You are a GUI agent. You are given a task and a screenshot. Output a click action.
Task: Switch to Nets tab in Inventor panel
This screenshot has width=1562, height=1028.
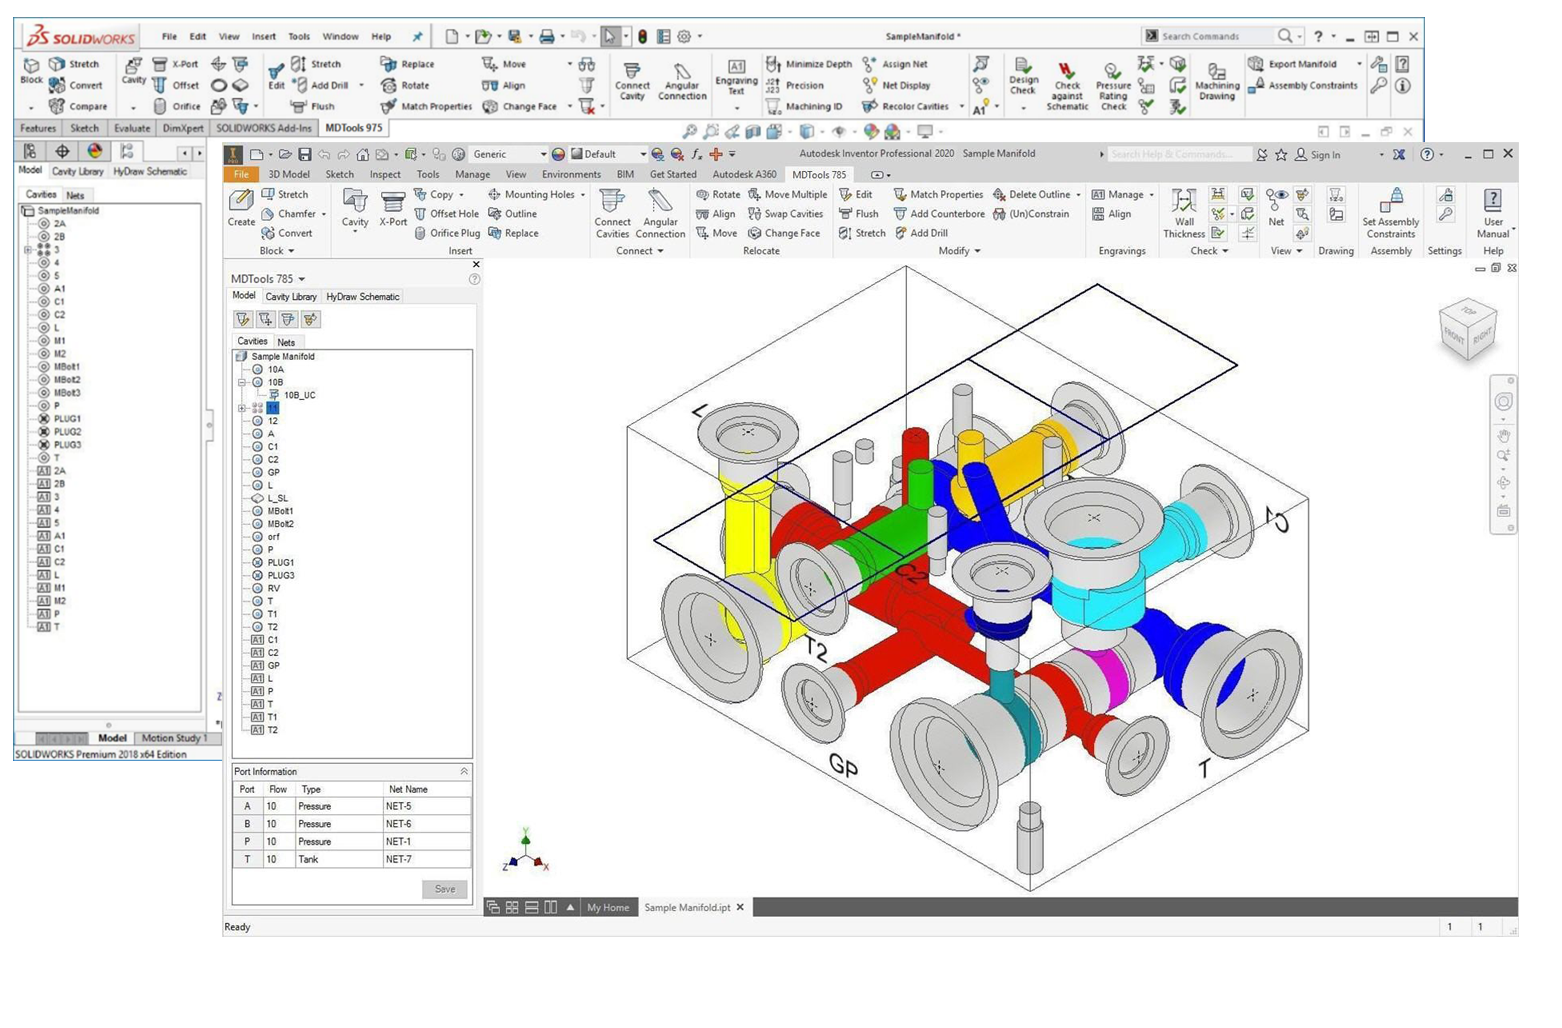(x=286, y=342)
